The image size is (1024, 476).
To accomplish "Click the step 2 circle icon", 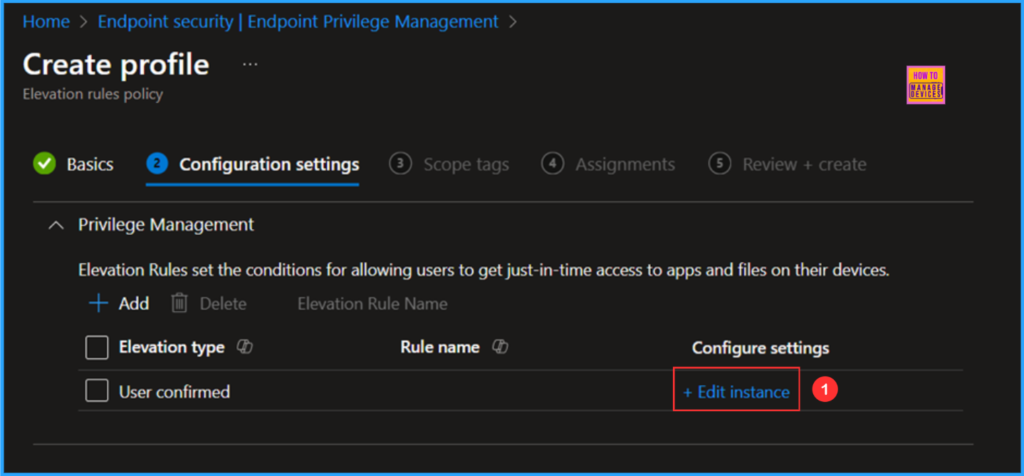I will pyautogui.click(x=157, y=164).
